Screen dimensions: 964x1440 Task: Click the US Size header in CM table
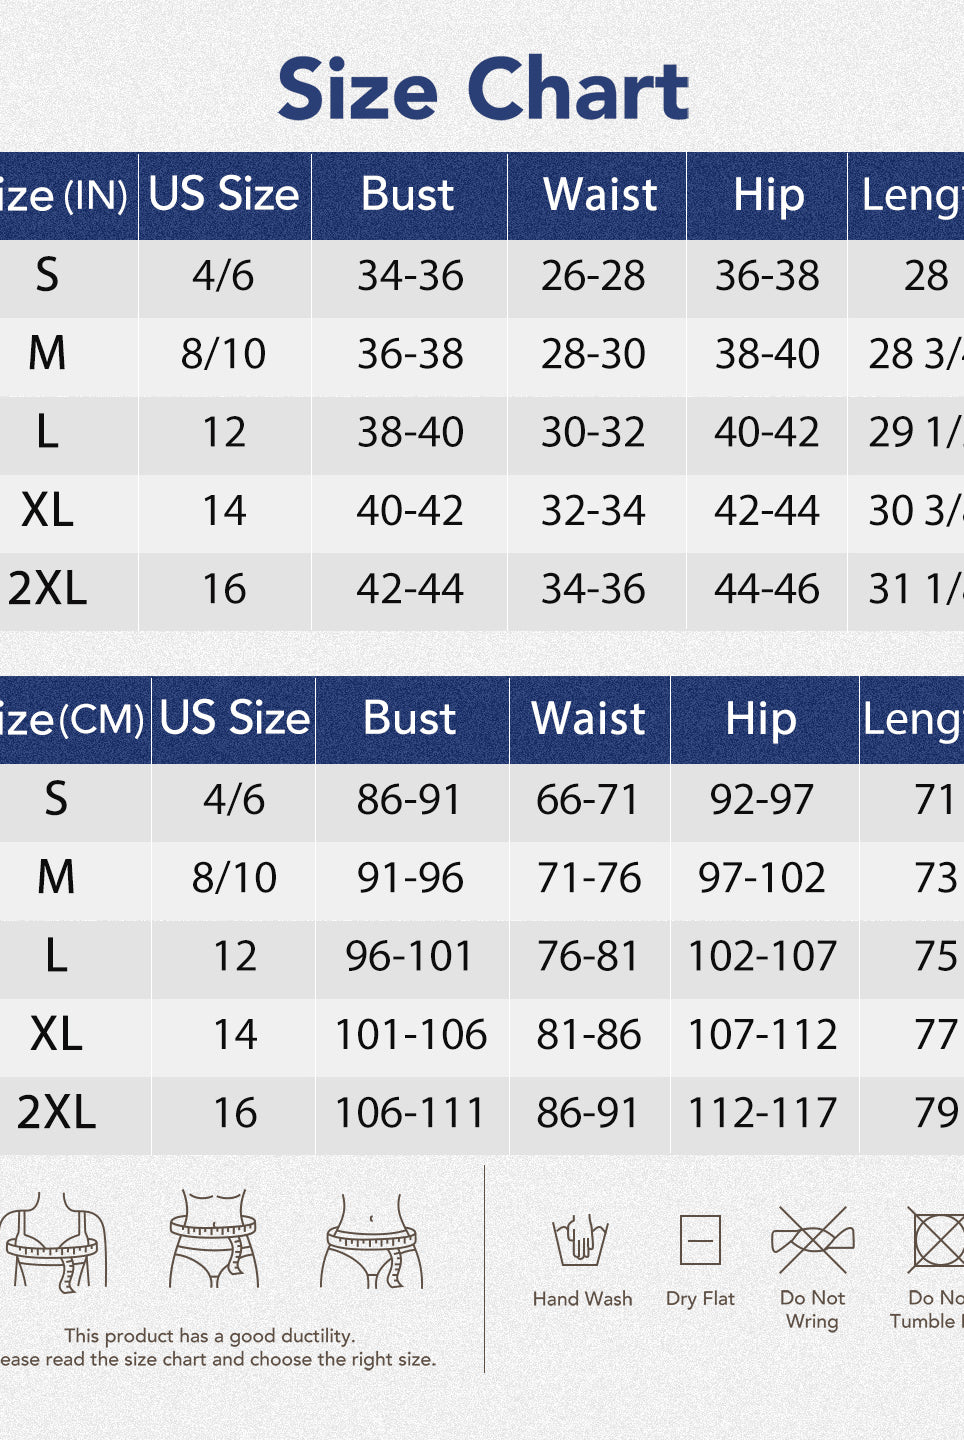pos(235,719)
